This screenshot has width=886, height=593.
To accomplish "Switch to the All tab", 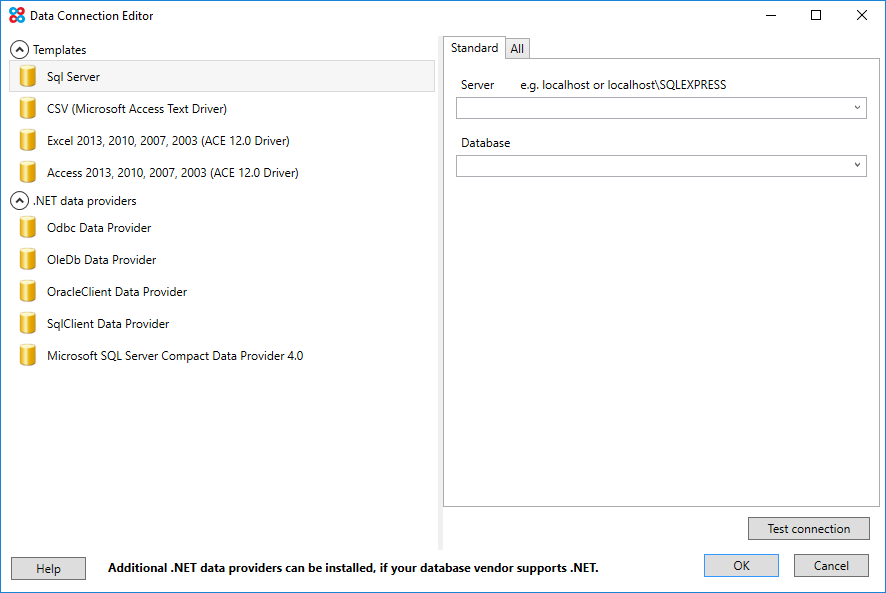I will click(x=517, y=48).
